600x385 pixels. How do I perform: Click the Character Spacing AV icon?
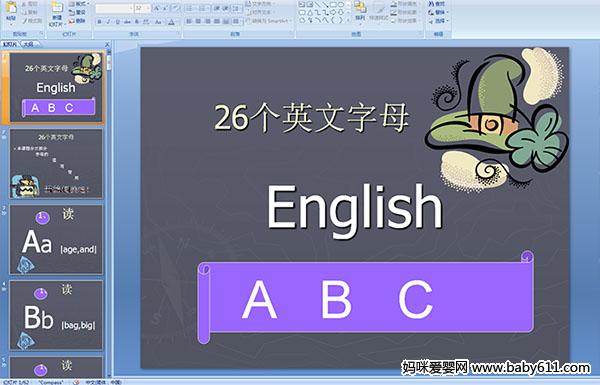[x=146, y=22]
